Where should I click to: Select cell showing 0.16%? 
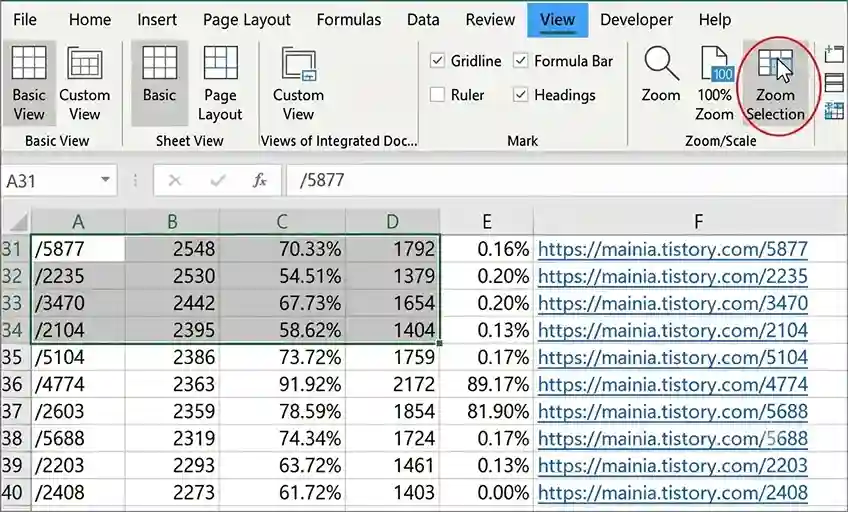click(487, 249)
